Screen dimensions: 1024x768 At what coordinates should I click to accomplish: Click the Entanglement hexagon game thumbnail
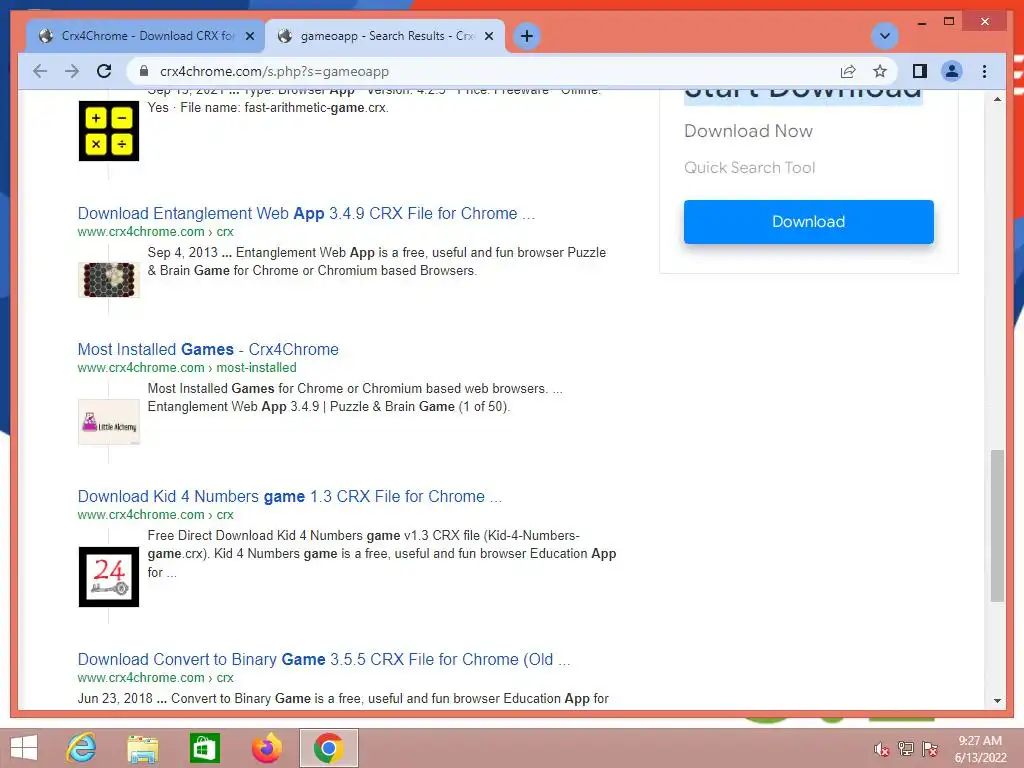(x=109, y=280)
